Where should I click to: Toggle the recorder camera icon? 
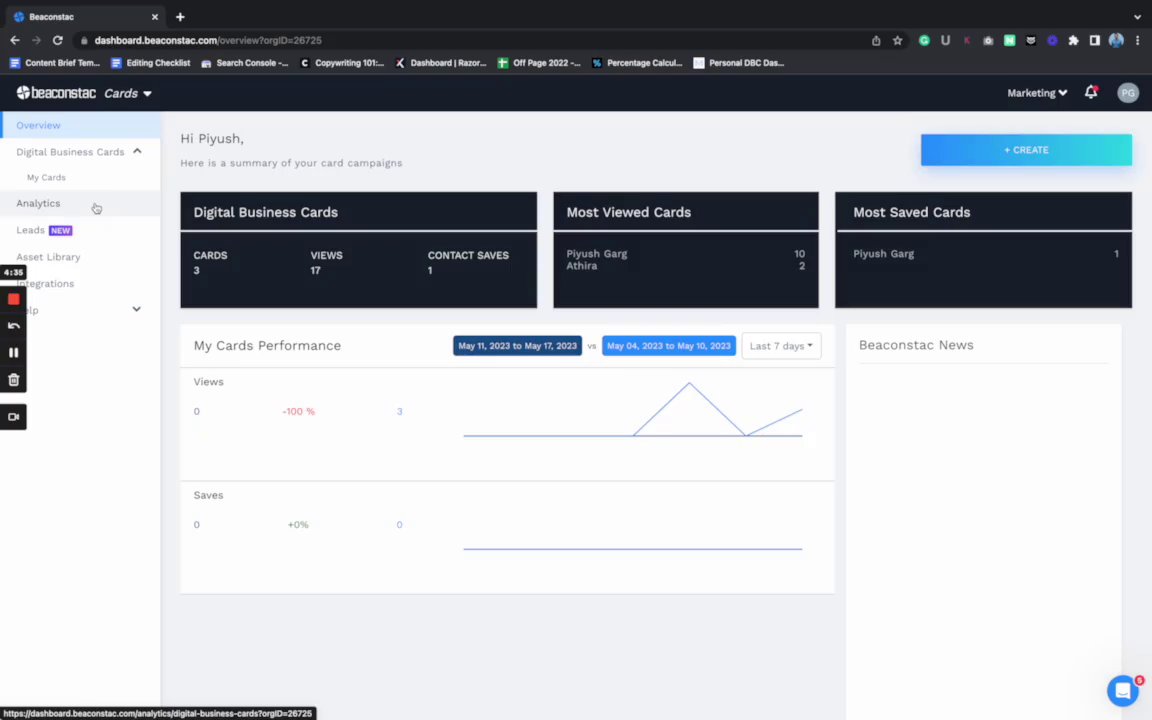[13, 417]
